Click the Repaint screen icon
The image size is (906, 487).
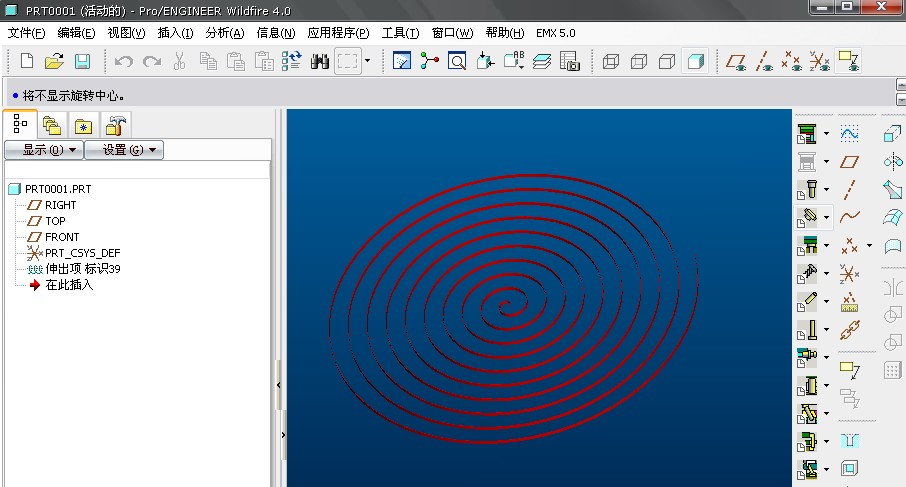pos(402,61)
